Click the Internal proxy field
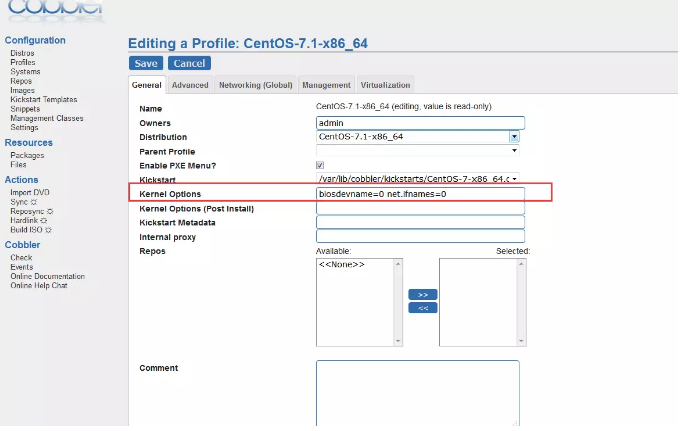The width and height of the screenshot is (681, 431). pos(420,236)
